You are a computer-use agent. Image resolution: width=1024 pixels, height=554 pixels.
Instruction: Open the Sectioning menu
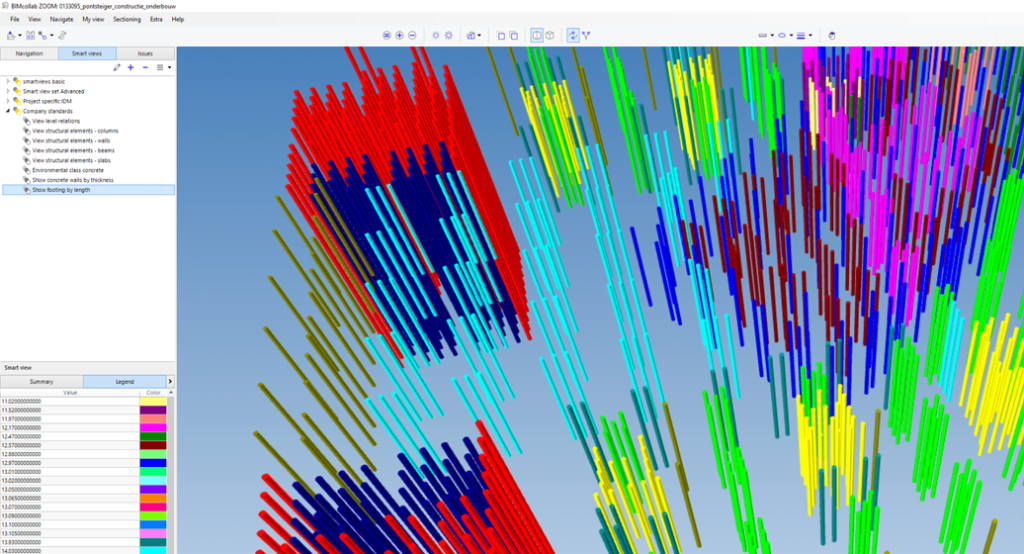click(x=127, y=19)
